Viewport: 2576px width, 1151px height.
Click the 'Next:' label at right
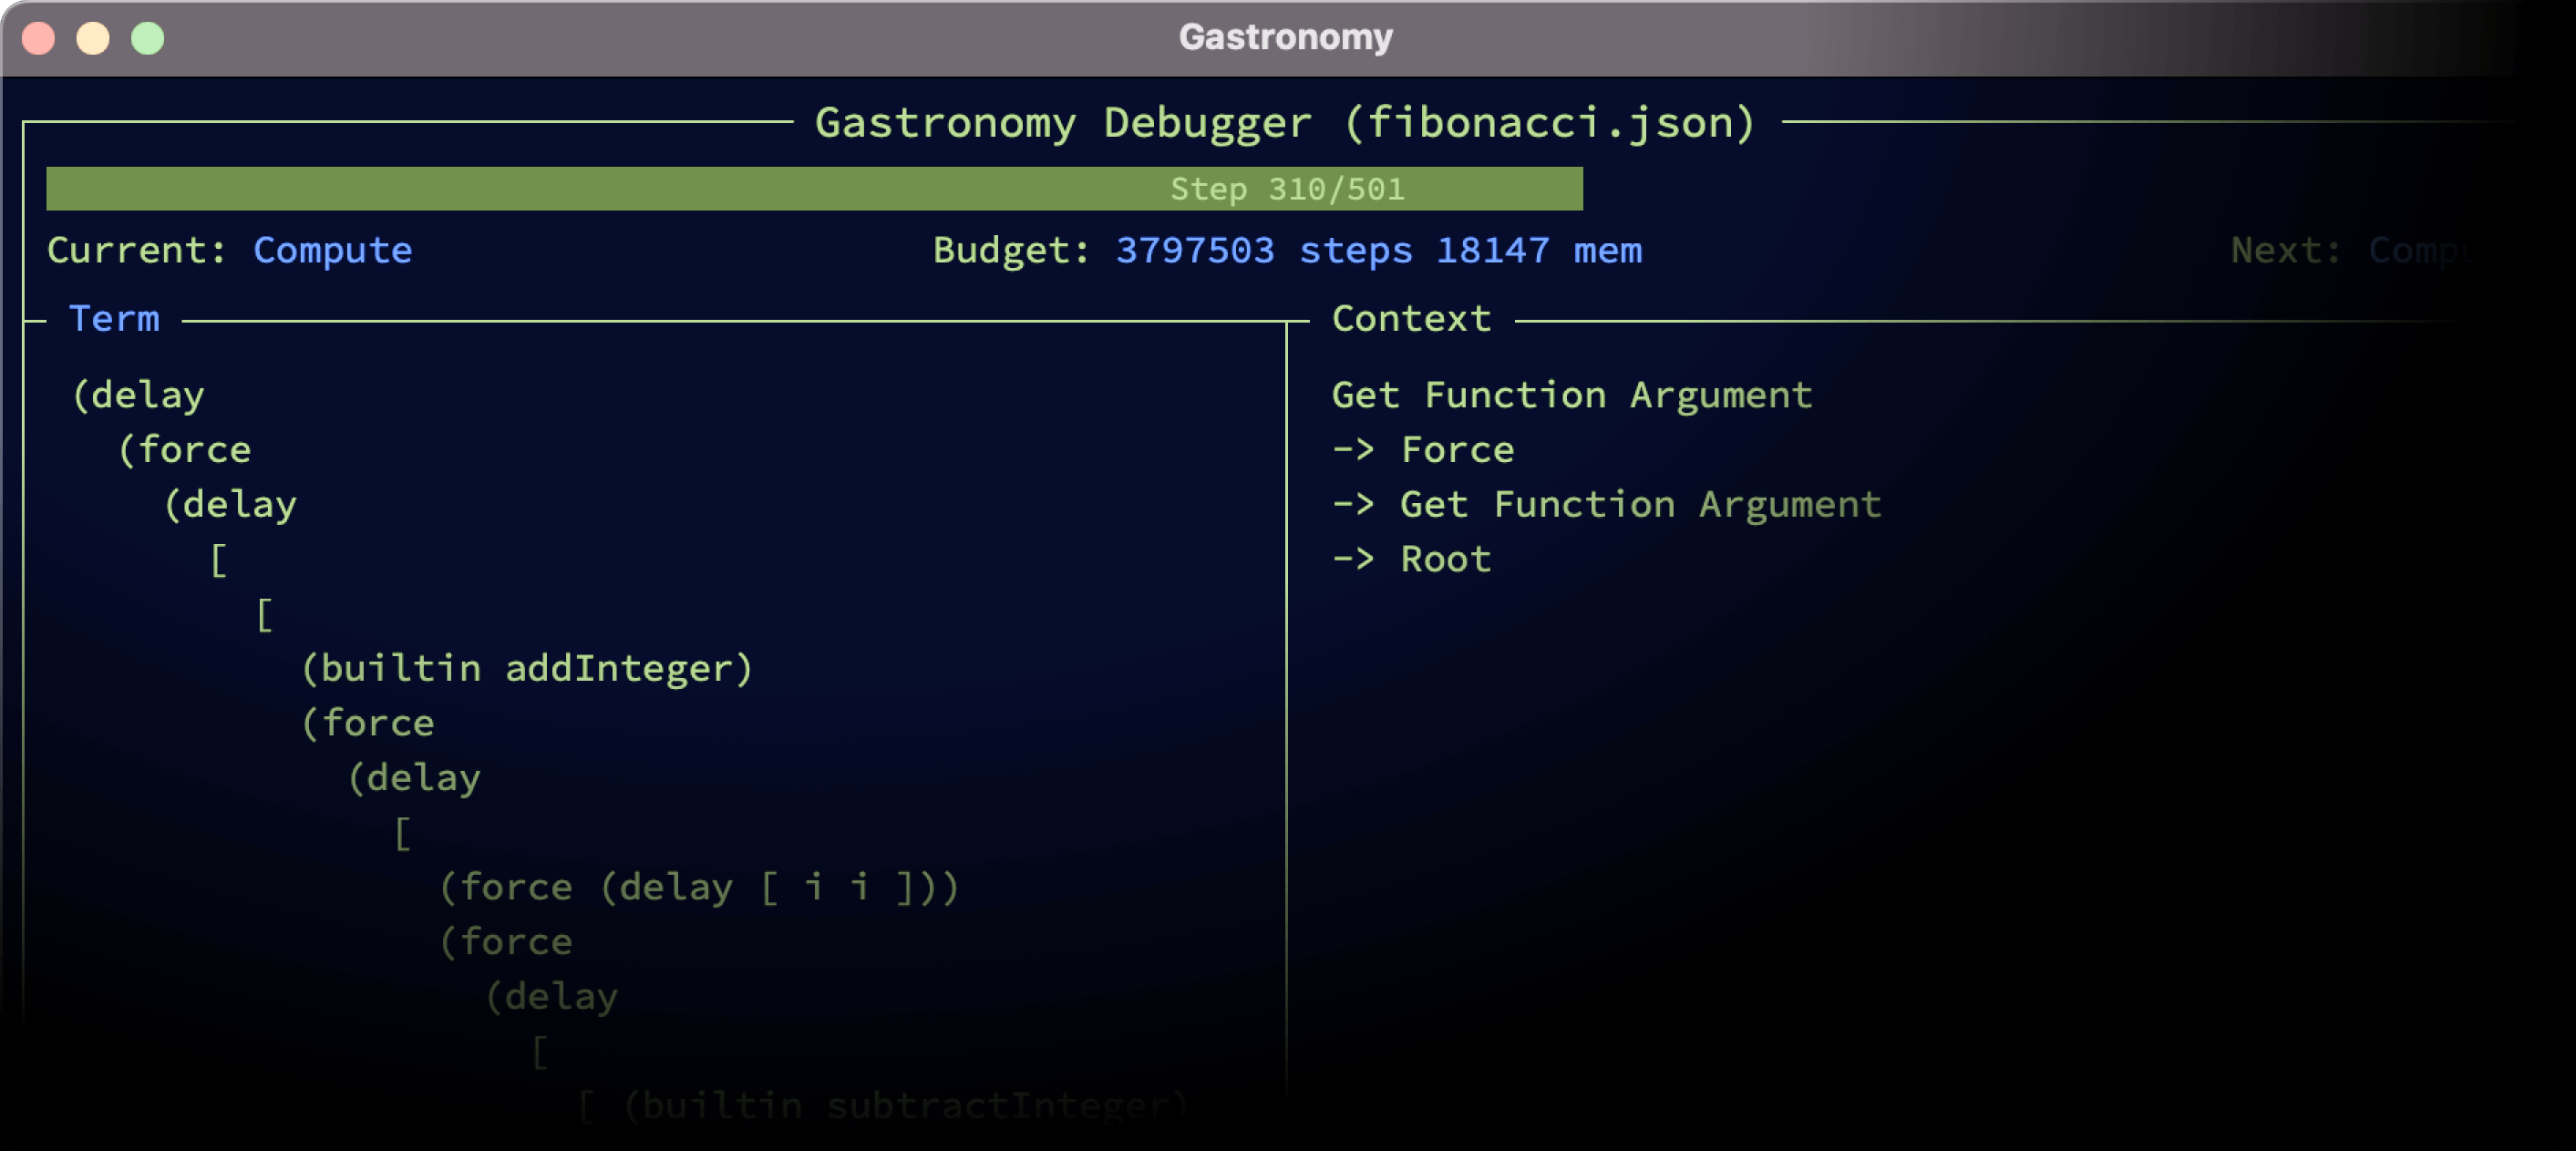point(2286,250)
